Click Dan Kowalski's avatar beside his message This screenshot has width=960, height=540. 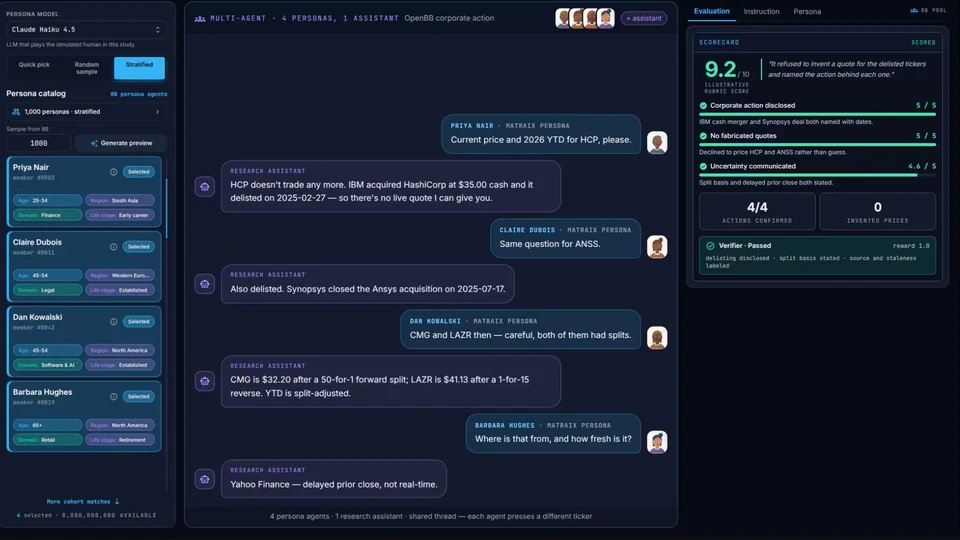(x=657, y=338)
